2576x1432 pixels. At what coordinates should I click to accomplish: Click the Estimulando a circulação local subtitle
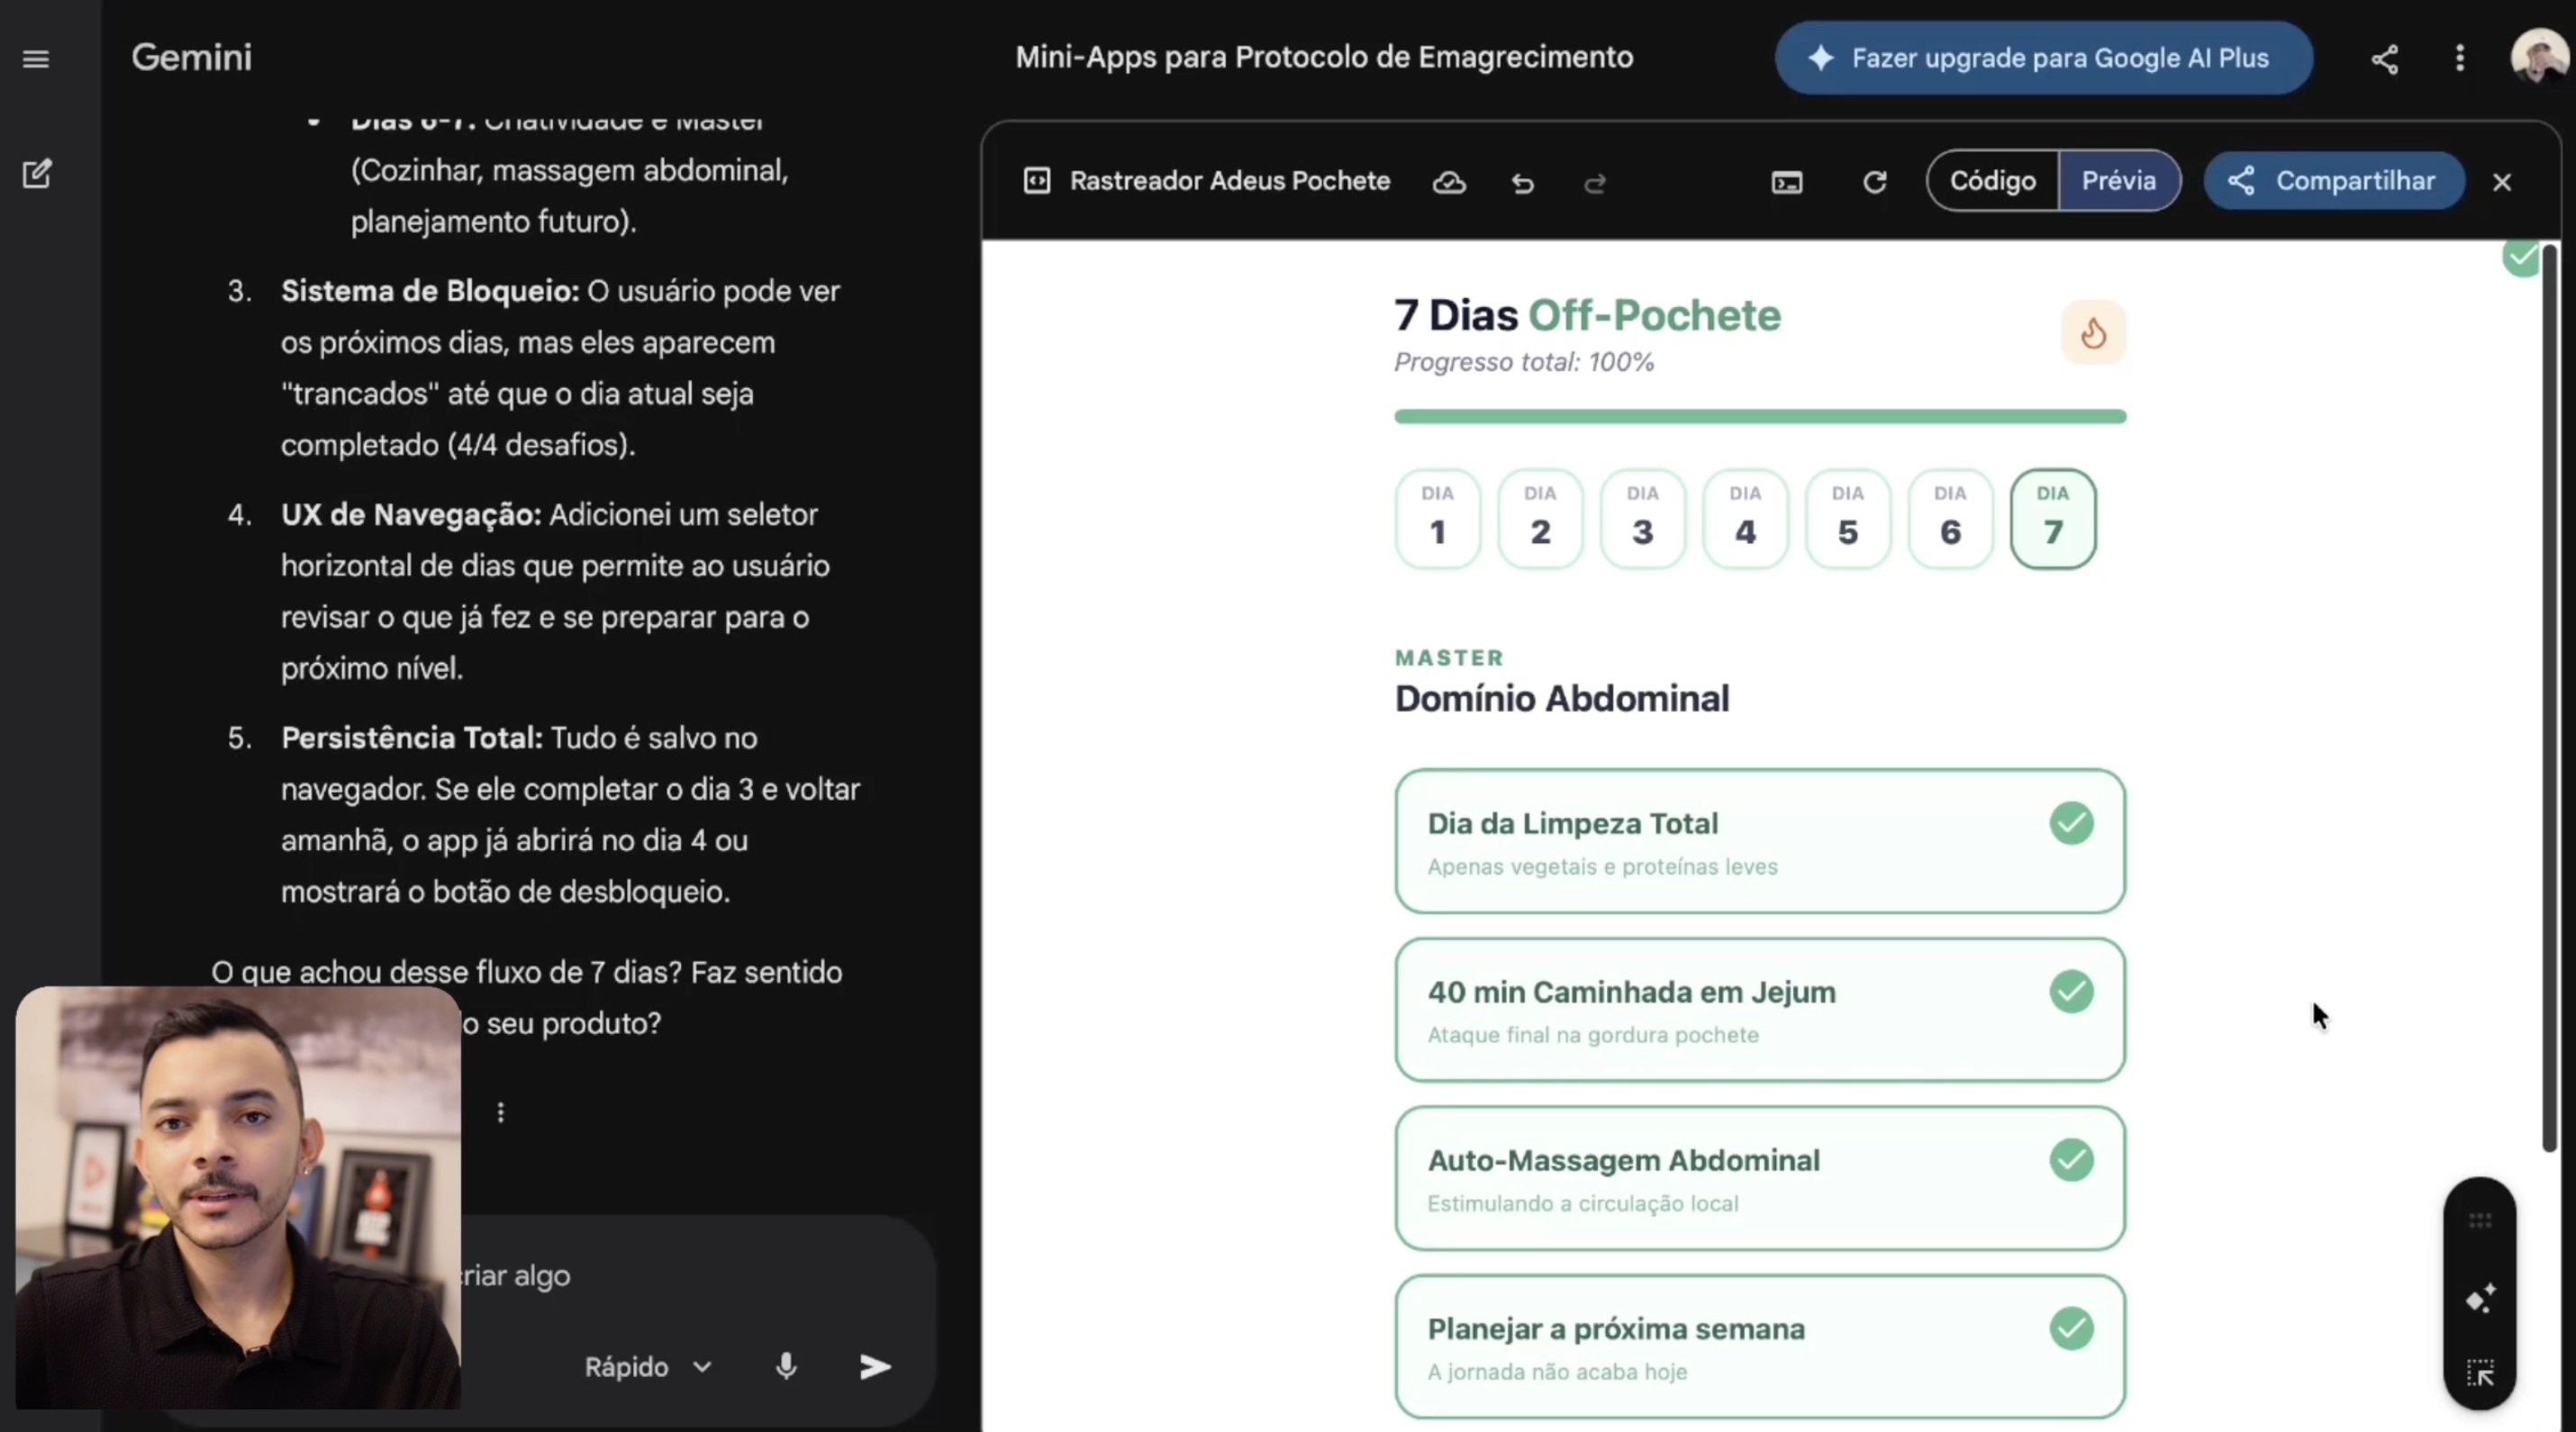pyautogui.click(x=1582, y=1204)
